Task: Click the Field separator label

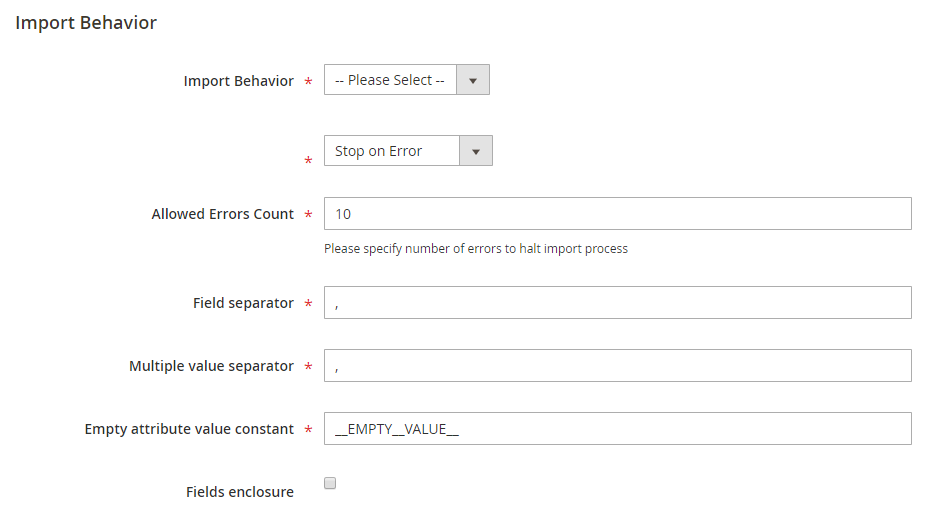Action: (x=243, y=303)
